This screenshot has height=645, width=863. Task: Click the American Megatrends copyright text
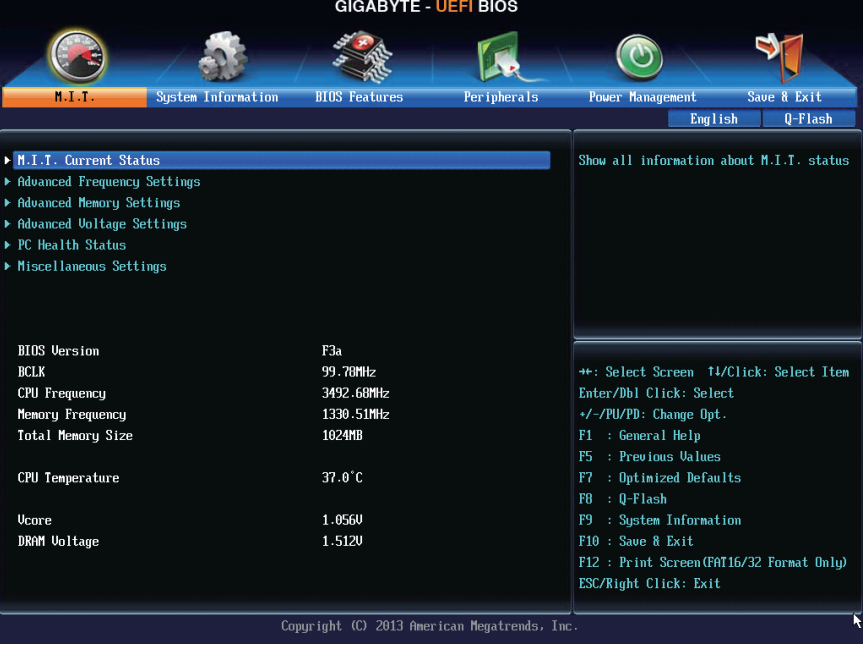[x=429, y=626]
